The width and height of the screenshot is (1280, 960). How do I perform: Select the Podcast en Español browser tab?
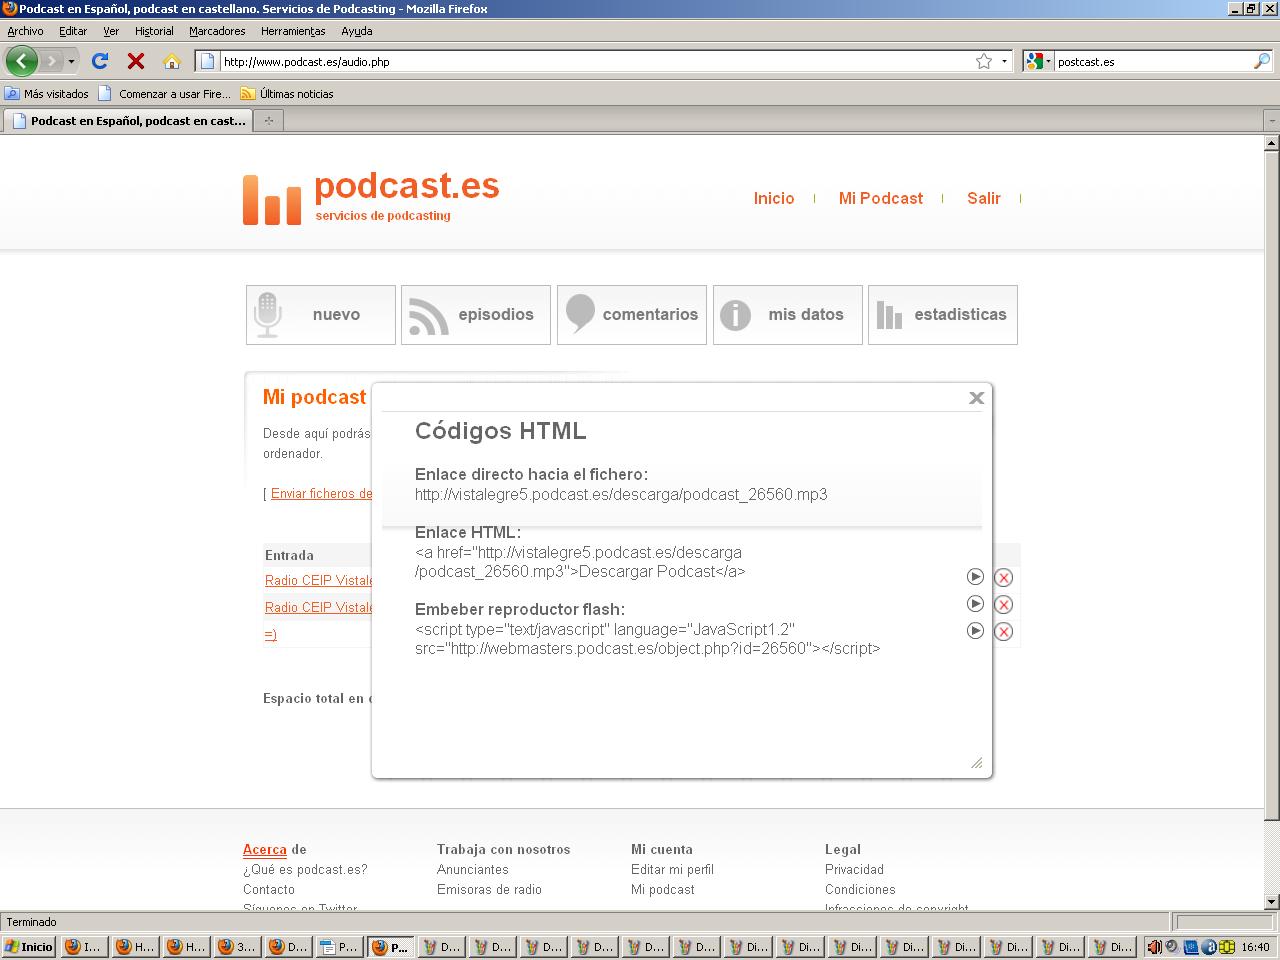127,121
